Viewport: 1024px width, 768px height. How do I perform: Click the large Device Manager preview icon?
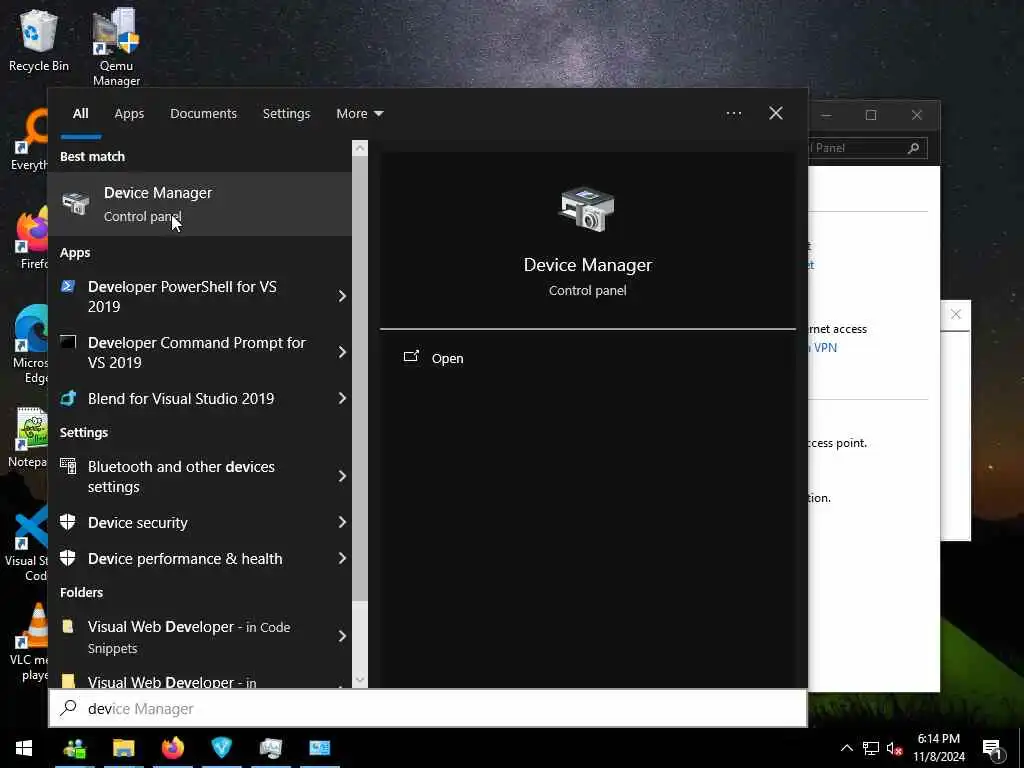(x=586, y=209)
